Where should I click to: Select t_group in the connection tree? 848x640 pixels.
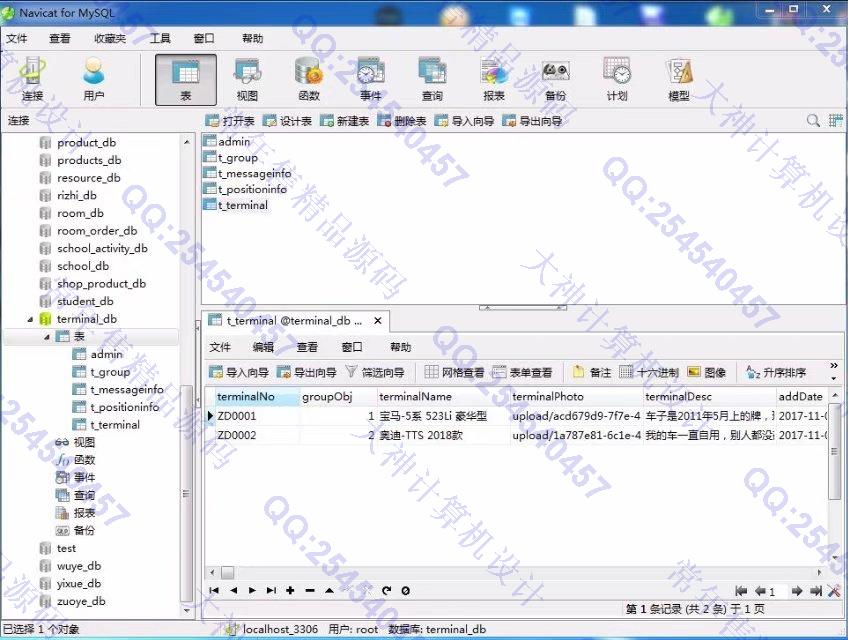[x=102, y=372]
